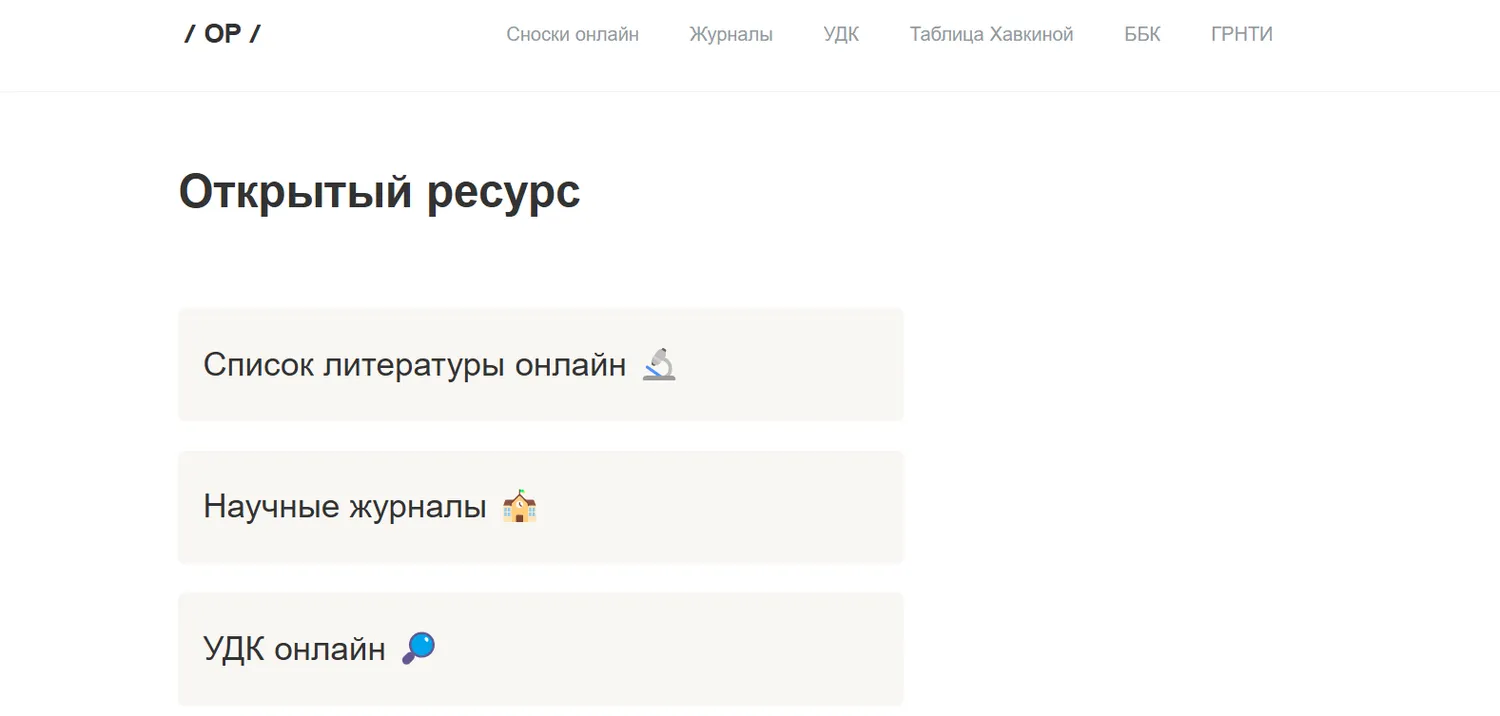The height and width of the screenshot is (716, 1500).
Task: Open the Таблица Хавкиной menu link
Action: tap(991, 34)
